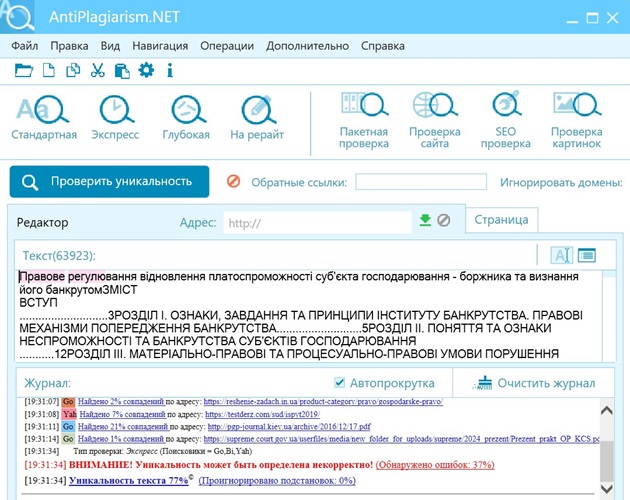Open the supreme.court.gov.ua link
630x500 pixels.
click(x=401, y=439)
